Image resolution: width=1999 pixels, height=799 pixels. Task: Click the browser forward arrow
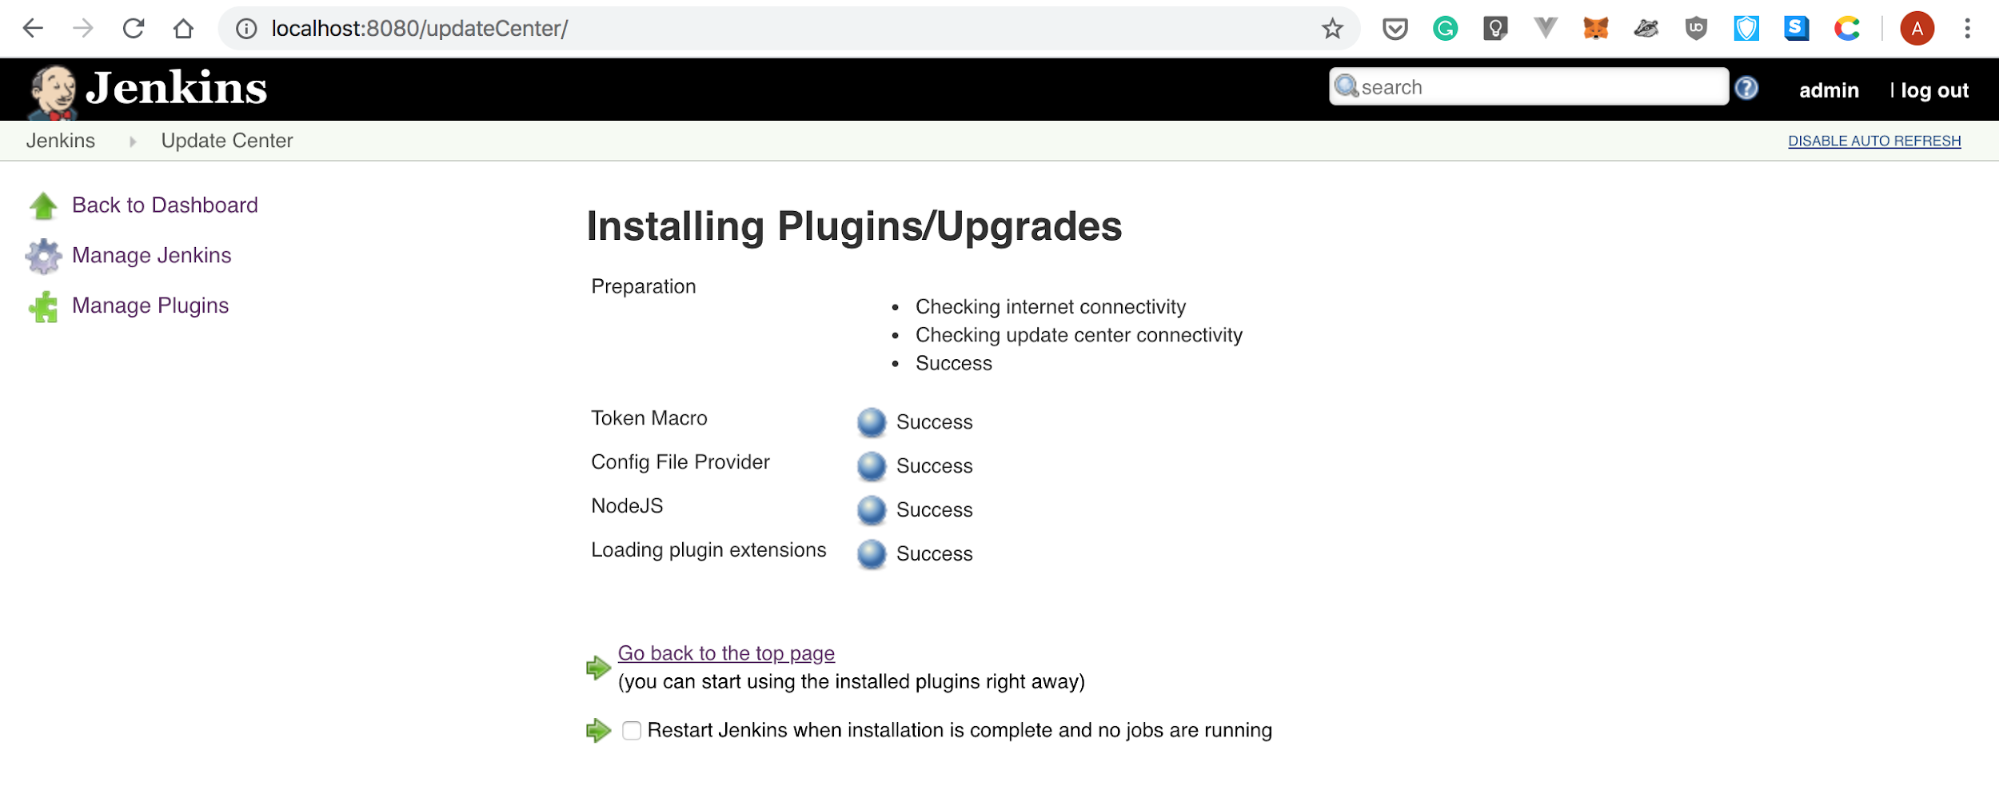(83, 28)
